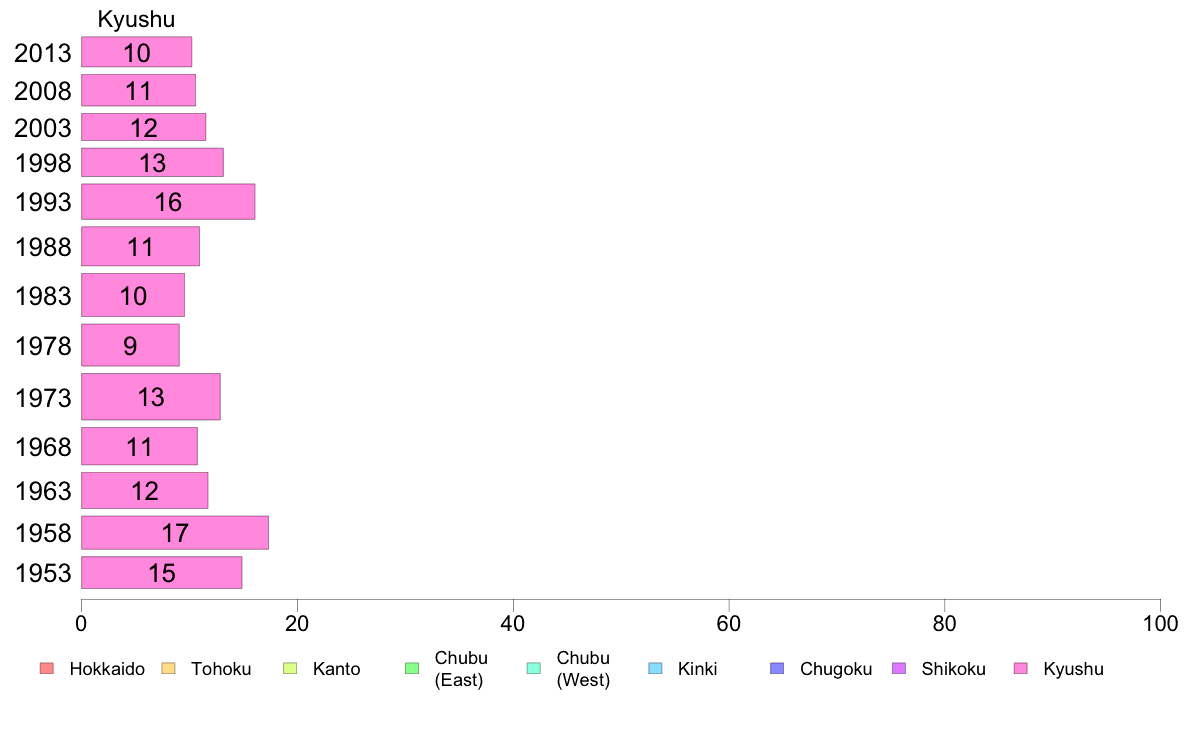Select the 2013 bar showing 10
1188x736 pixels.
pos(136,52)
